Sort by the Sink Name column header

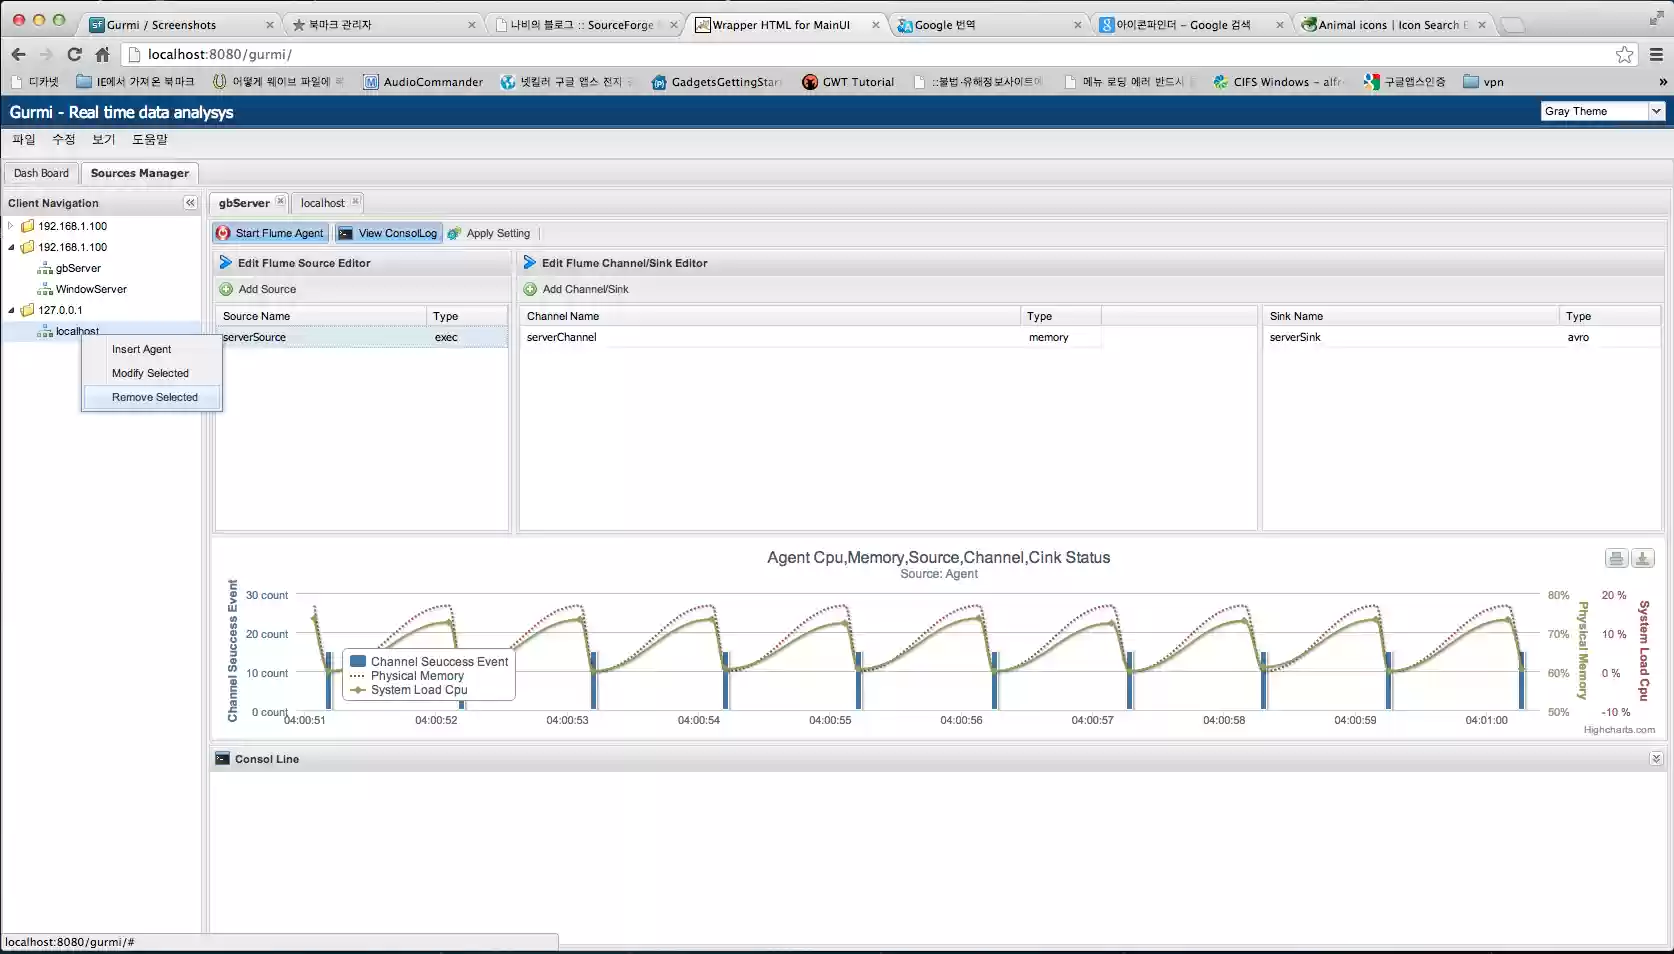[1410, 316]
